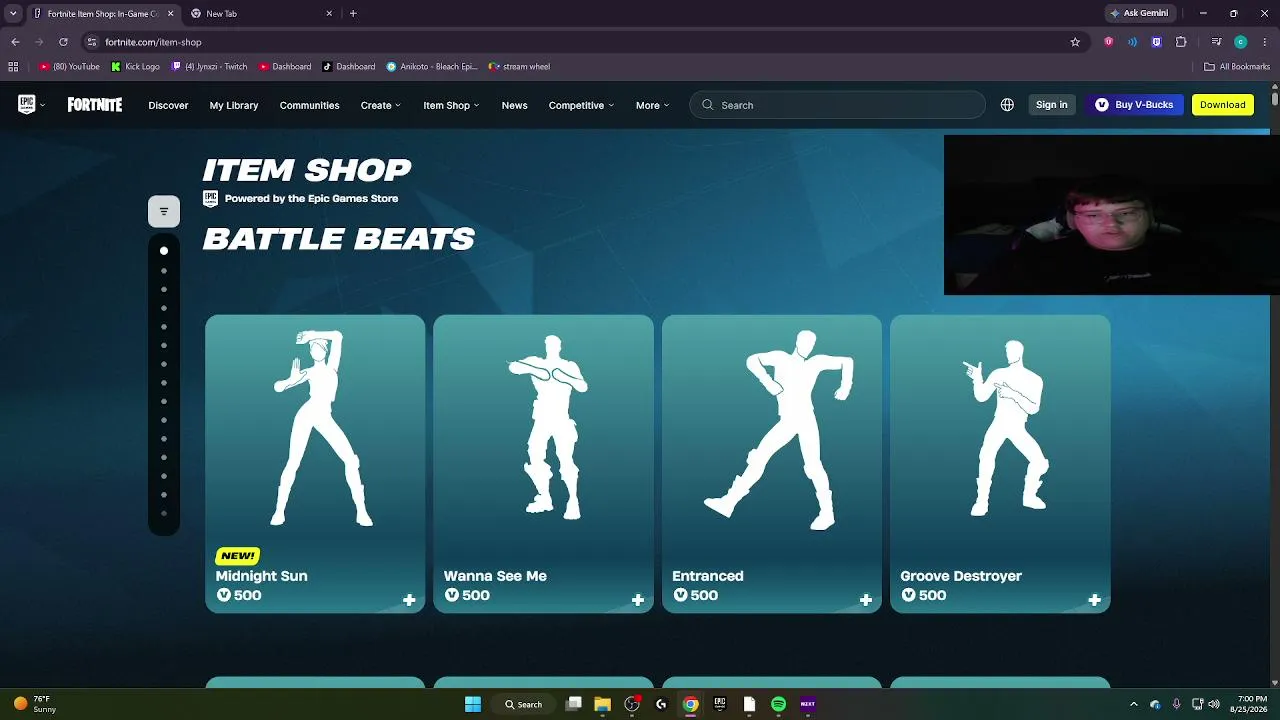Screen dimensions: 1280x720
Task: Open the All Bookmarks folder
Action: (x=1237, y=67)
